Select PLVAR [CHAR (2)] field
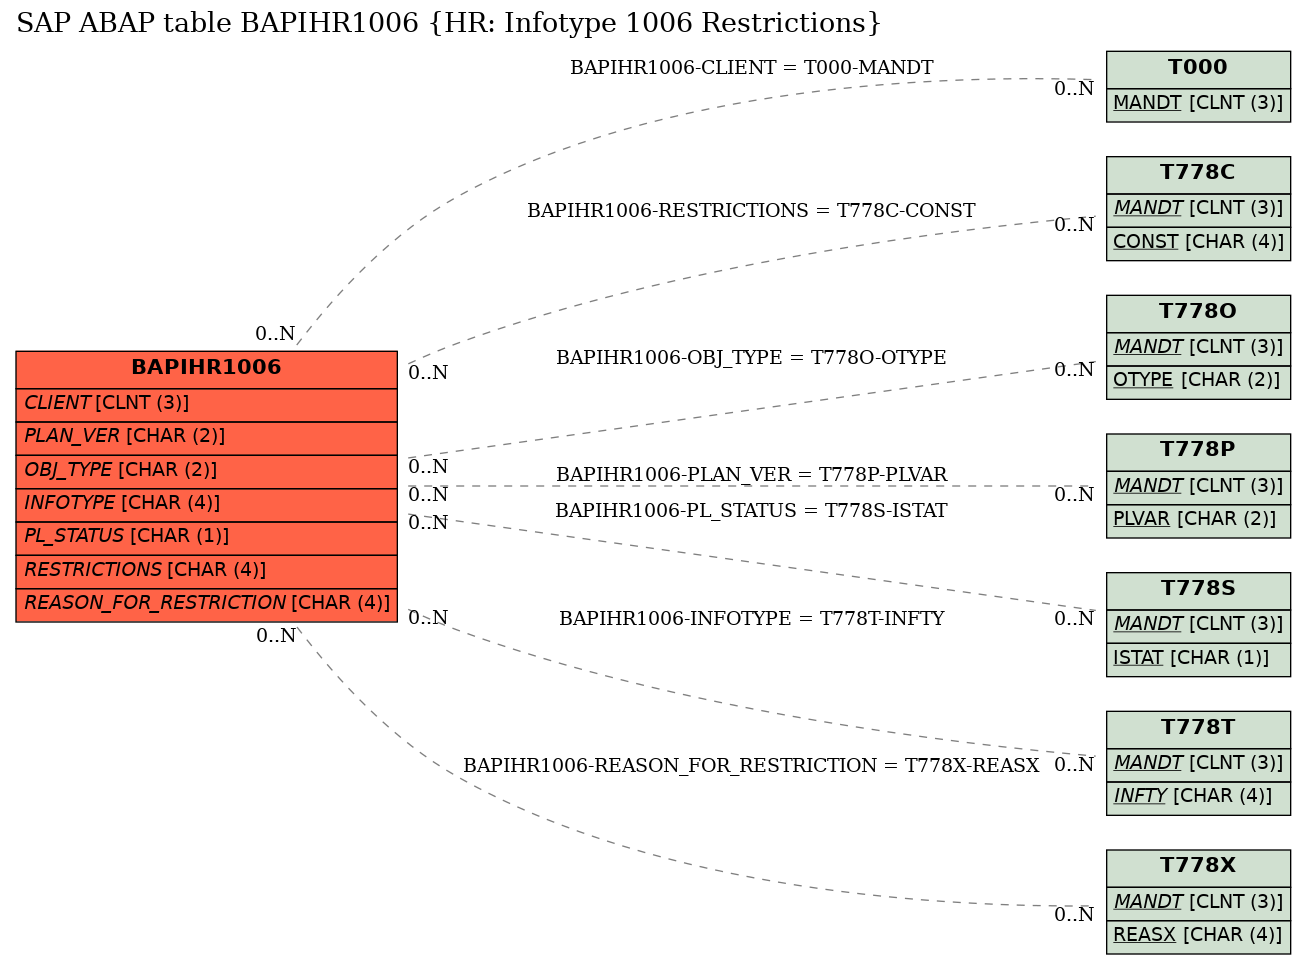Screen dimensions: 1307x965 [x=1198, y=520]
